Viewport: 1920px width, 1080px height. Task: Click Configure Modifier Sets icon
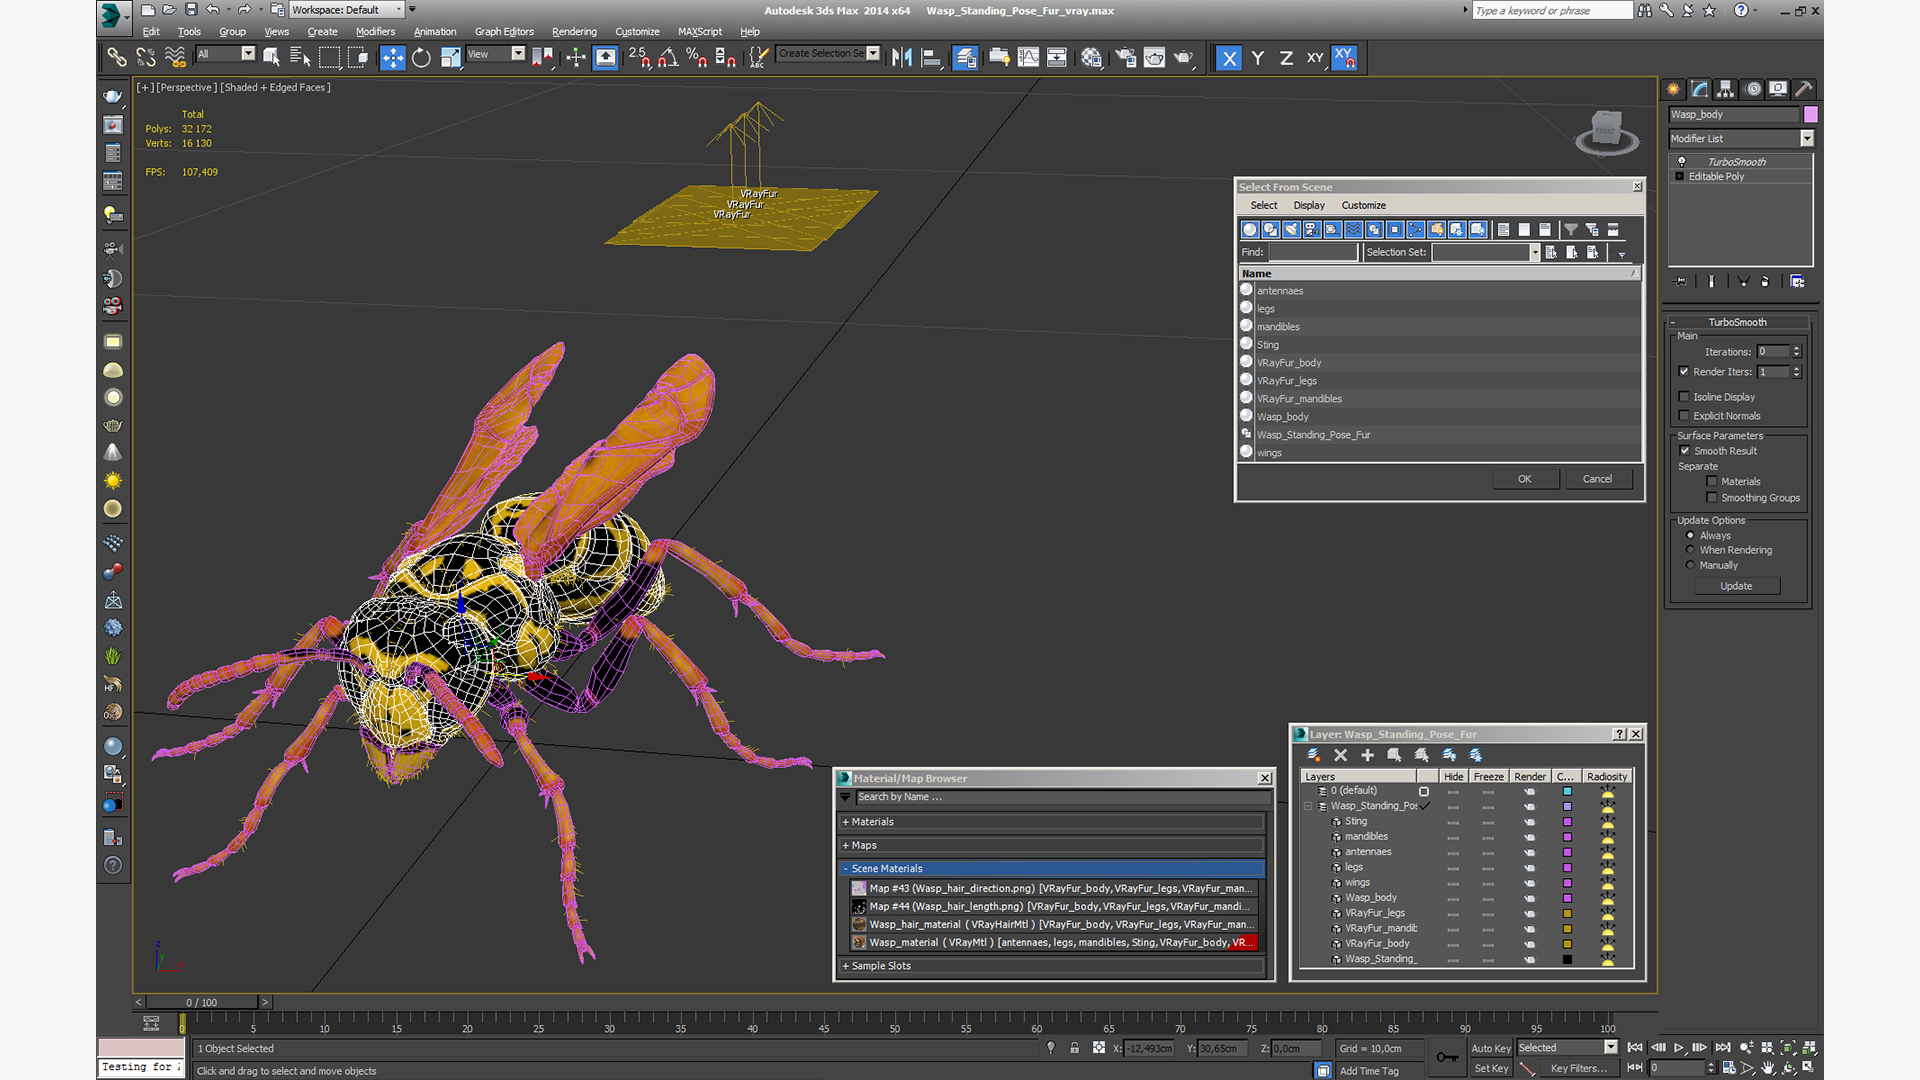(1797, 282)
